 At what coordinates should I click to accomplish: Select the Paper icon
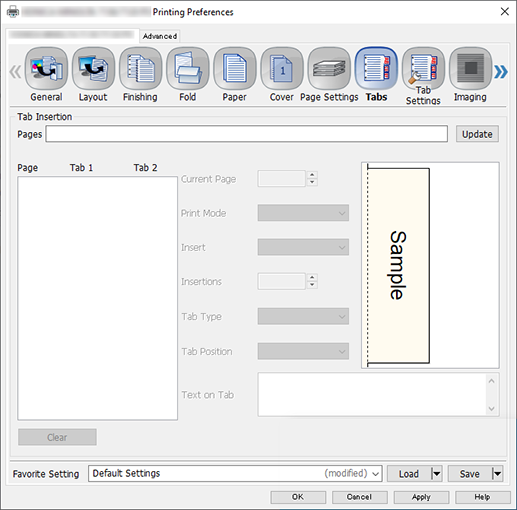(x=235, y=69)
